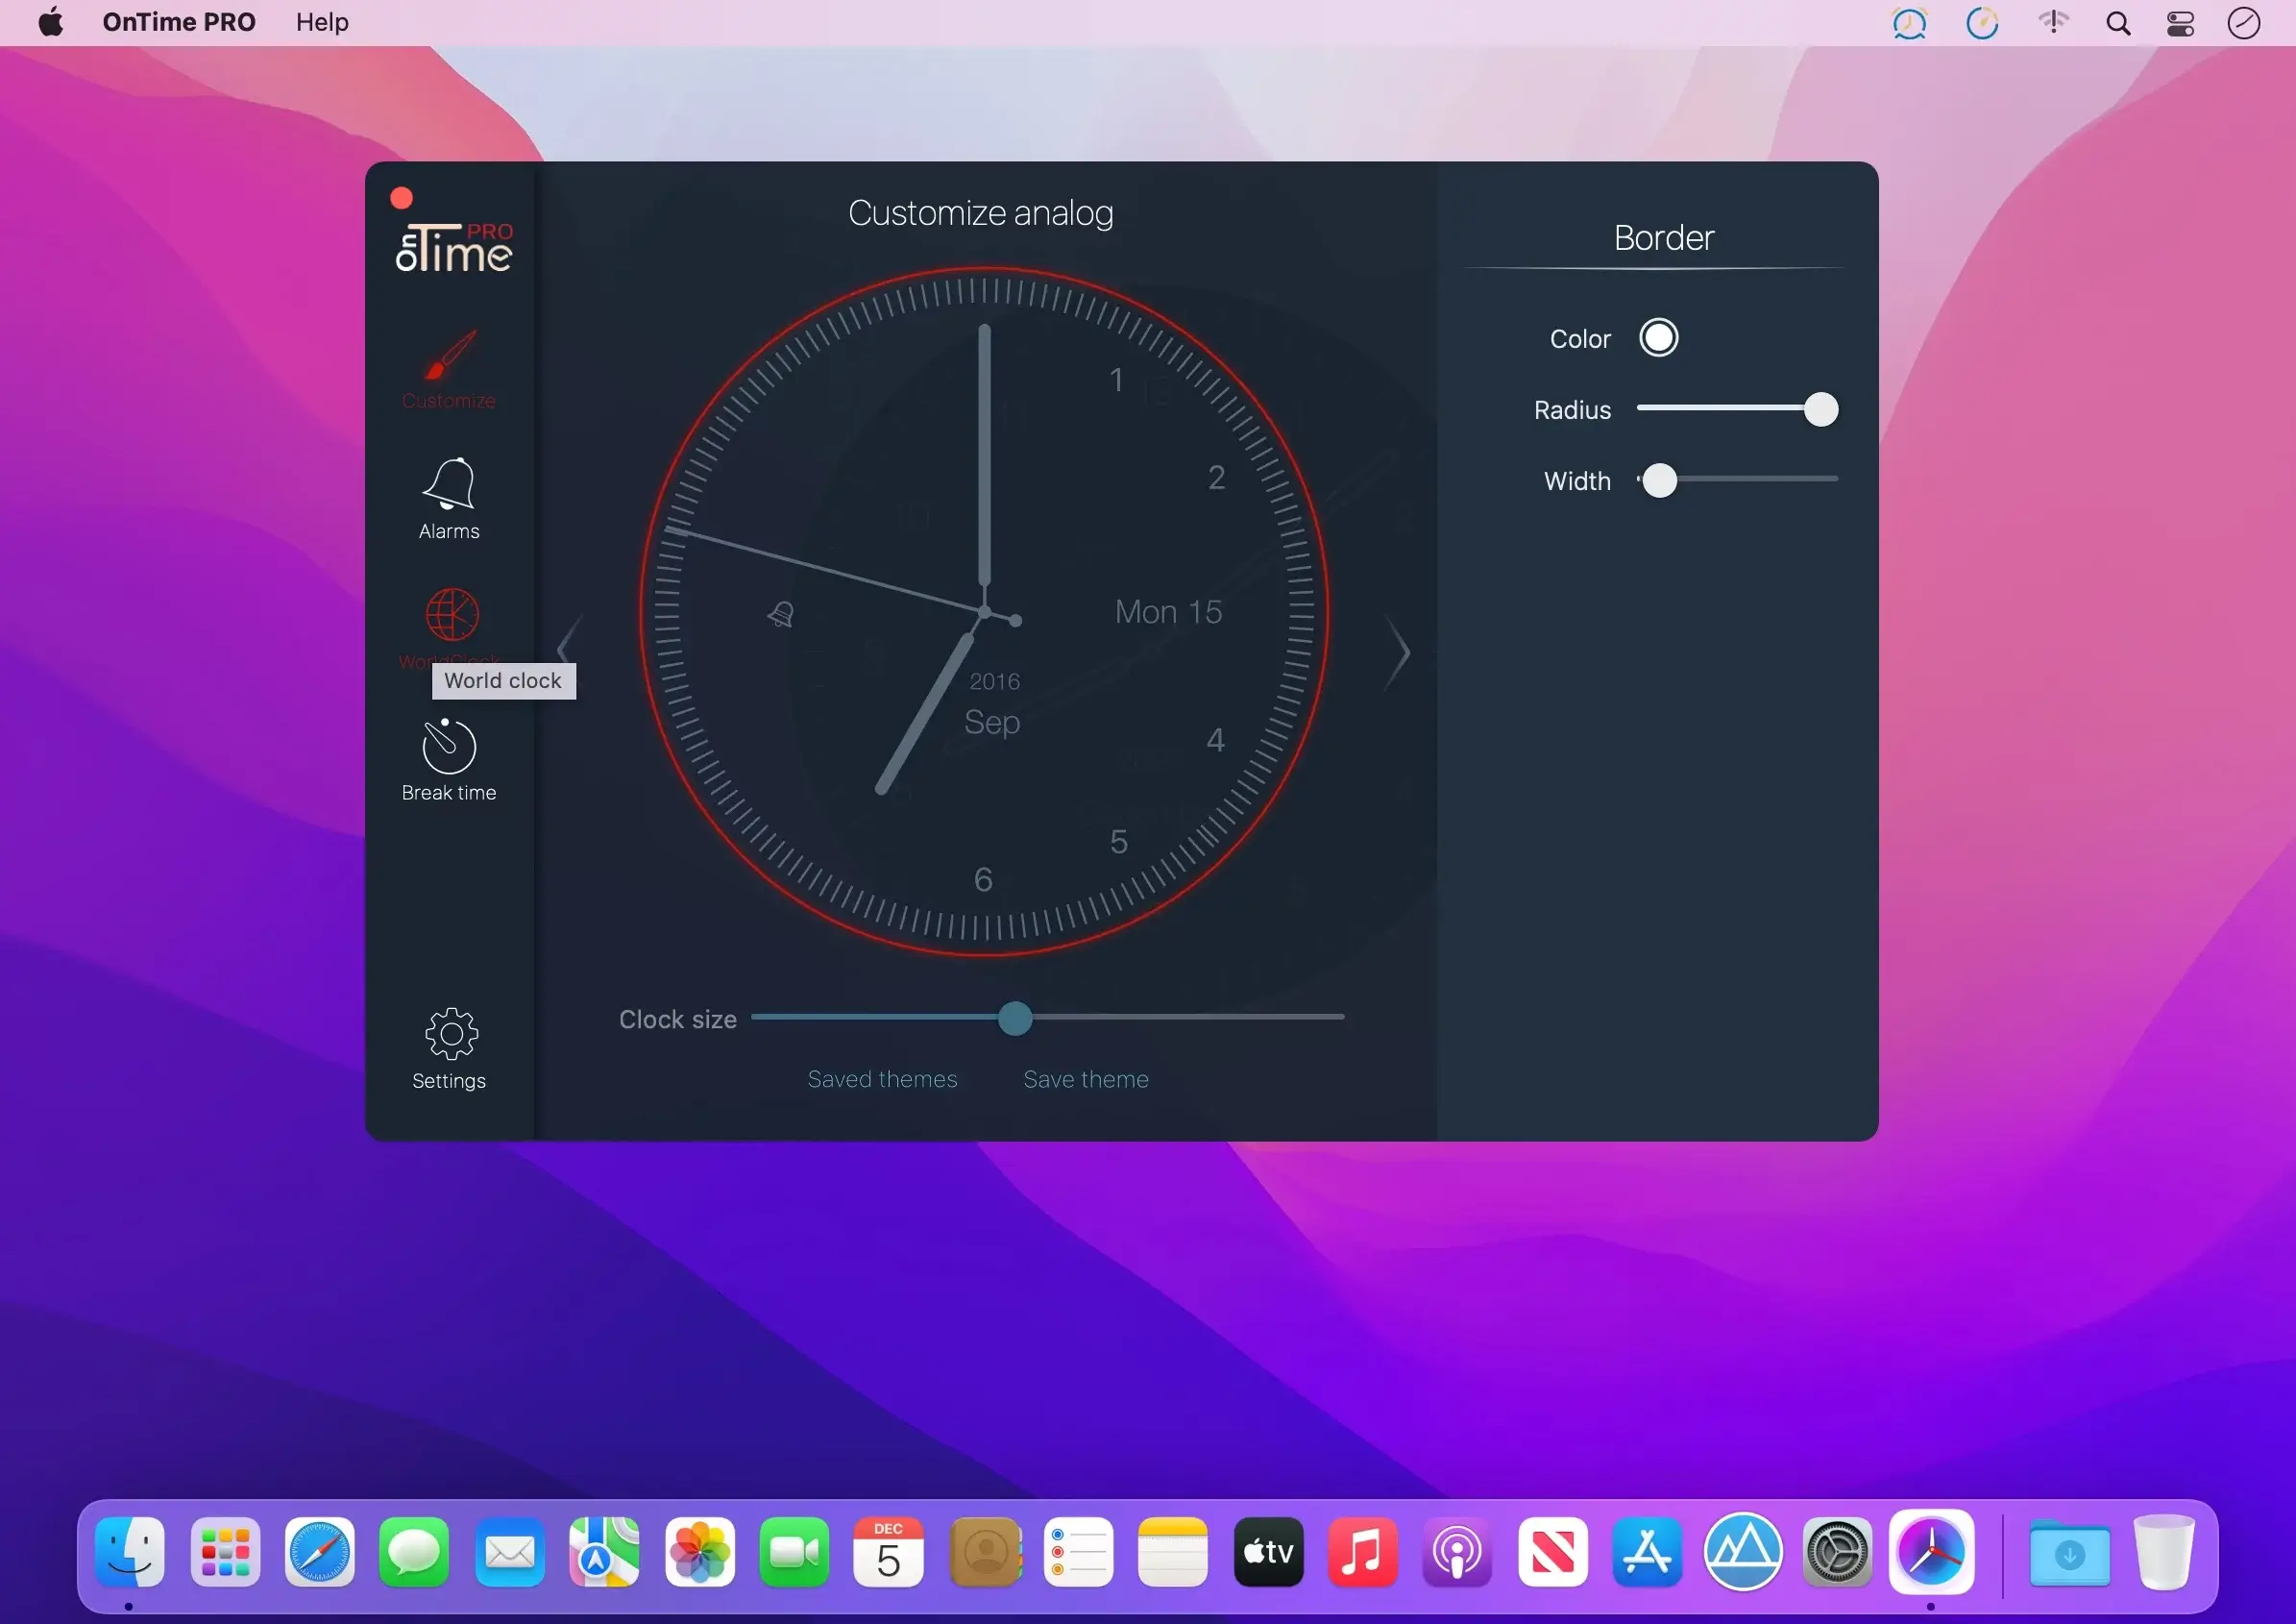This screenshot has width=2296, height=1624.
Task: Open the Alarms bell icon
Action: pos(449,484)
